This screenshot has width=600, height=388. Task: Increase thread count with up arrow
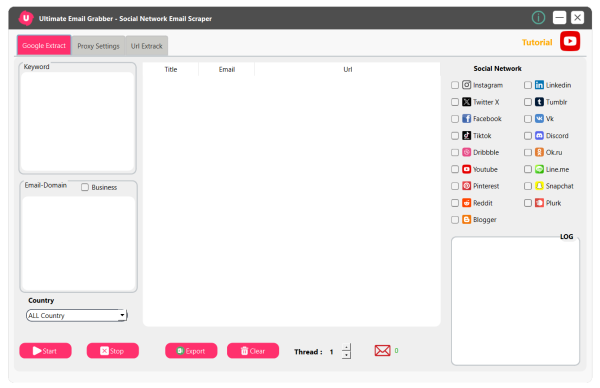346,347
